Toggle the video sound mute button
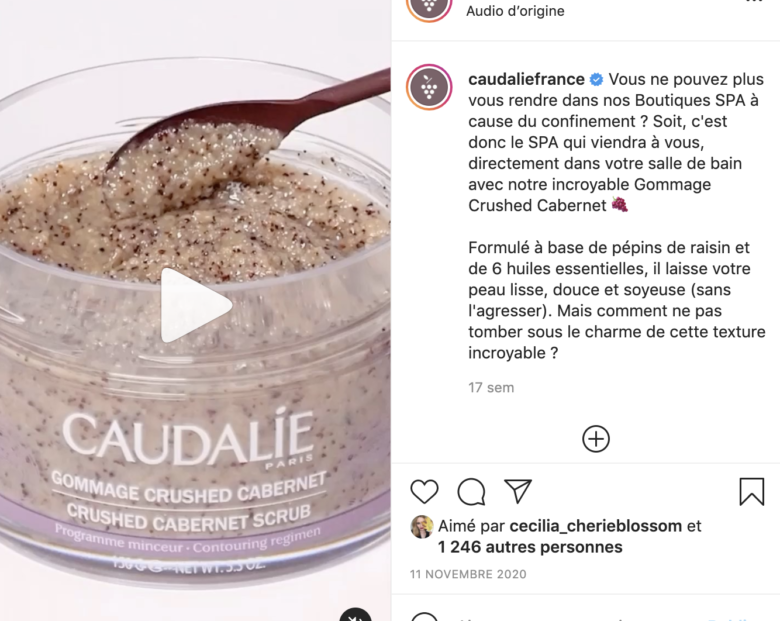This screenshot has width=780, height=621. 355,616
